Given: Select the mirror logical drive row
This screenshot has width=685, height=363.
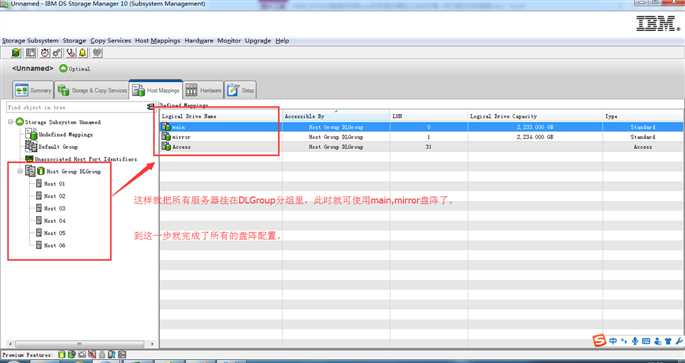Looking at the screenshot, I should 422,137.
